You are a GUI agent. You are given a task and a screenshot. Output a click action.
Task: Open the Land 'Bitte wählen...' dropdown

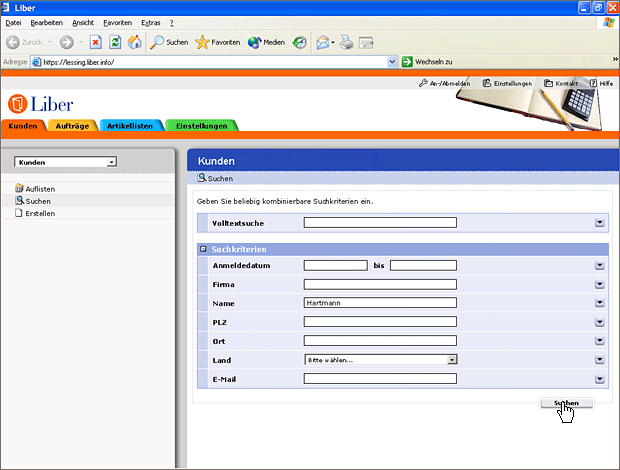point(381,360)
